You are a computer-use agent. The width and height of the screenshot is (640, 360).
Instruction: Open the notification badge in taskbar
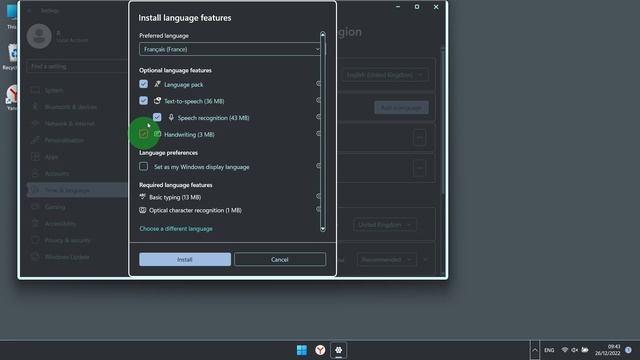point(628,350)
